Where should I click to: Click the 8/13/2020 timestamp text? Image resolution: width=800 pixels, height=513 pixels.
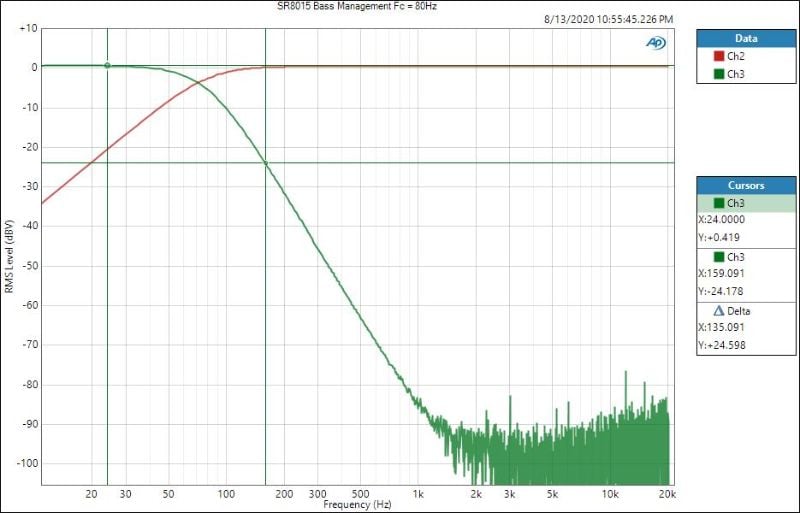(608, 19)
